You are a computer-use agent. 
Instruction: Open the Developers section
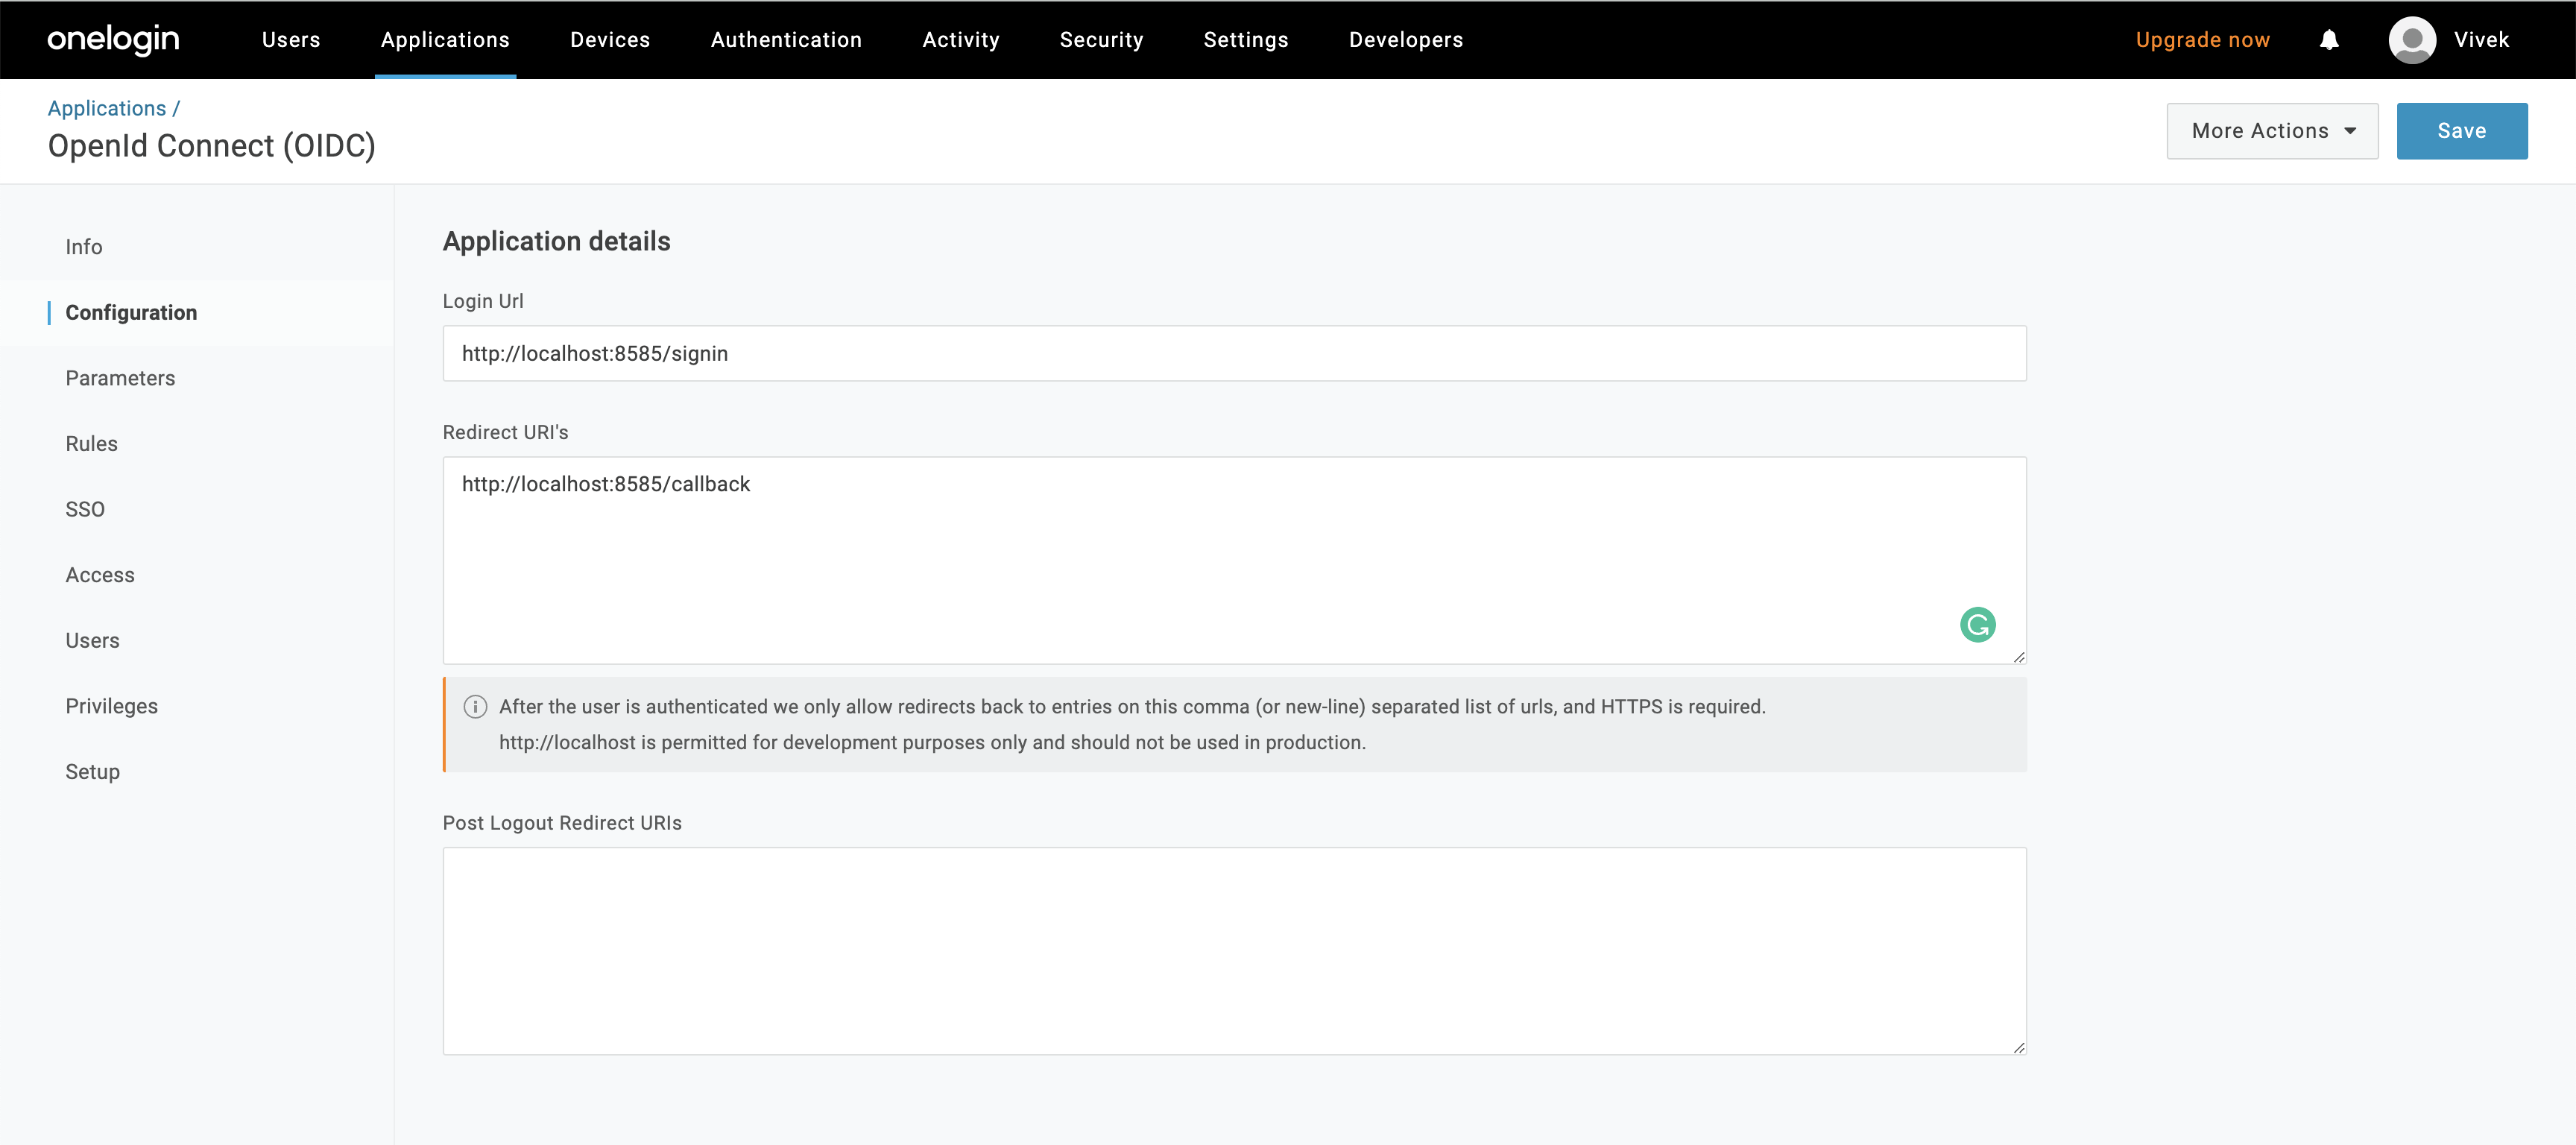1405,39
